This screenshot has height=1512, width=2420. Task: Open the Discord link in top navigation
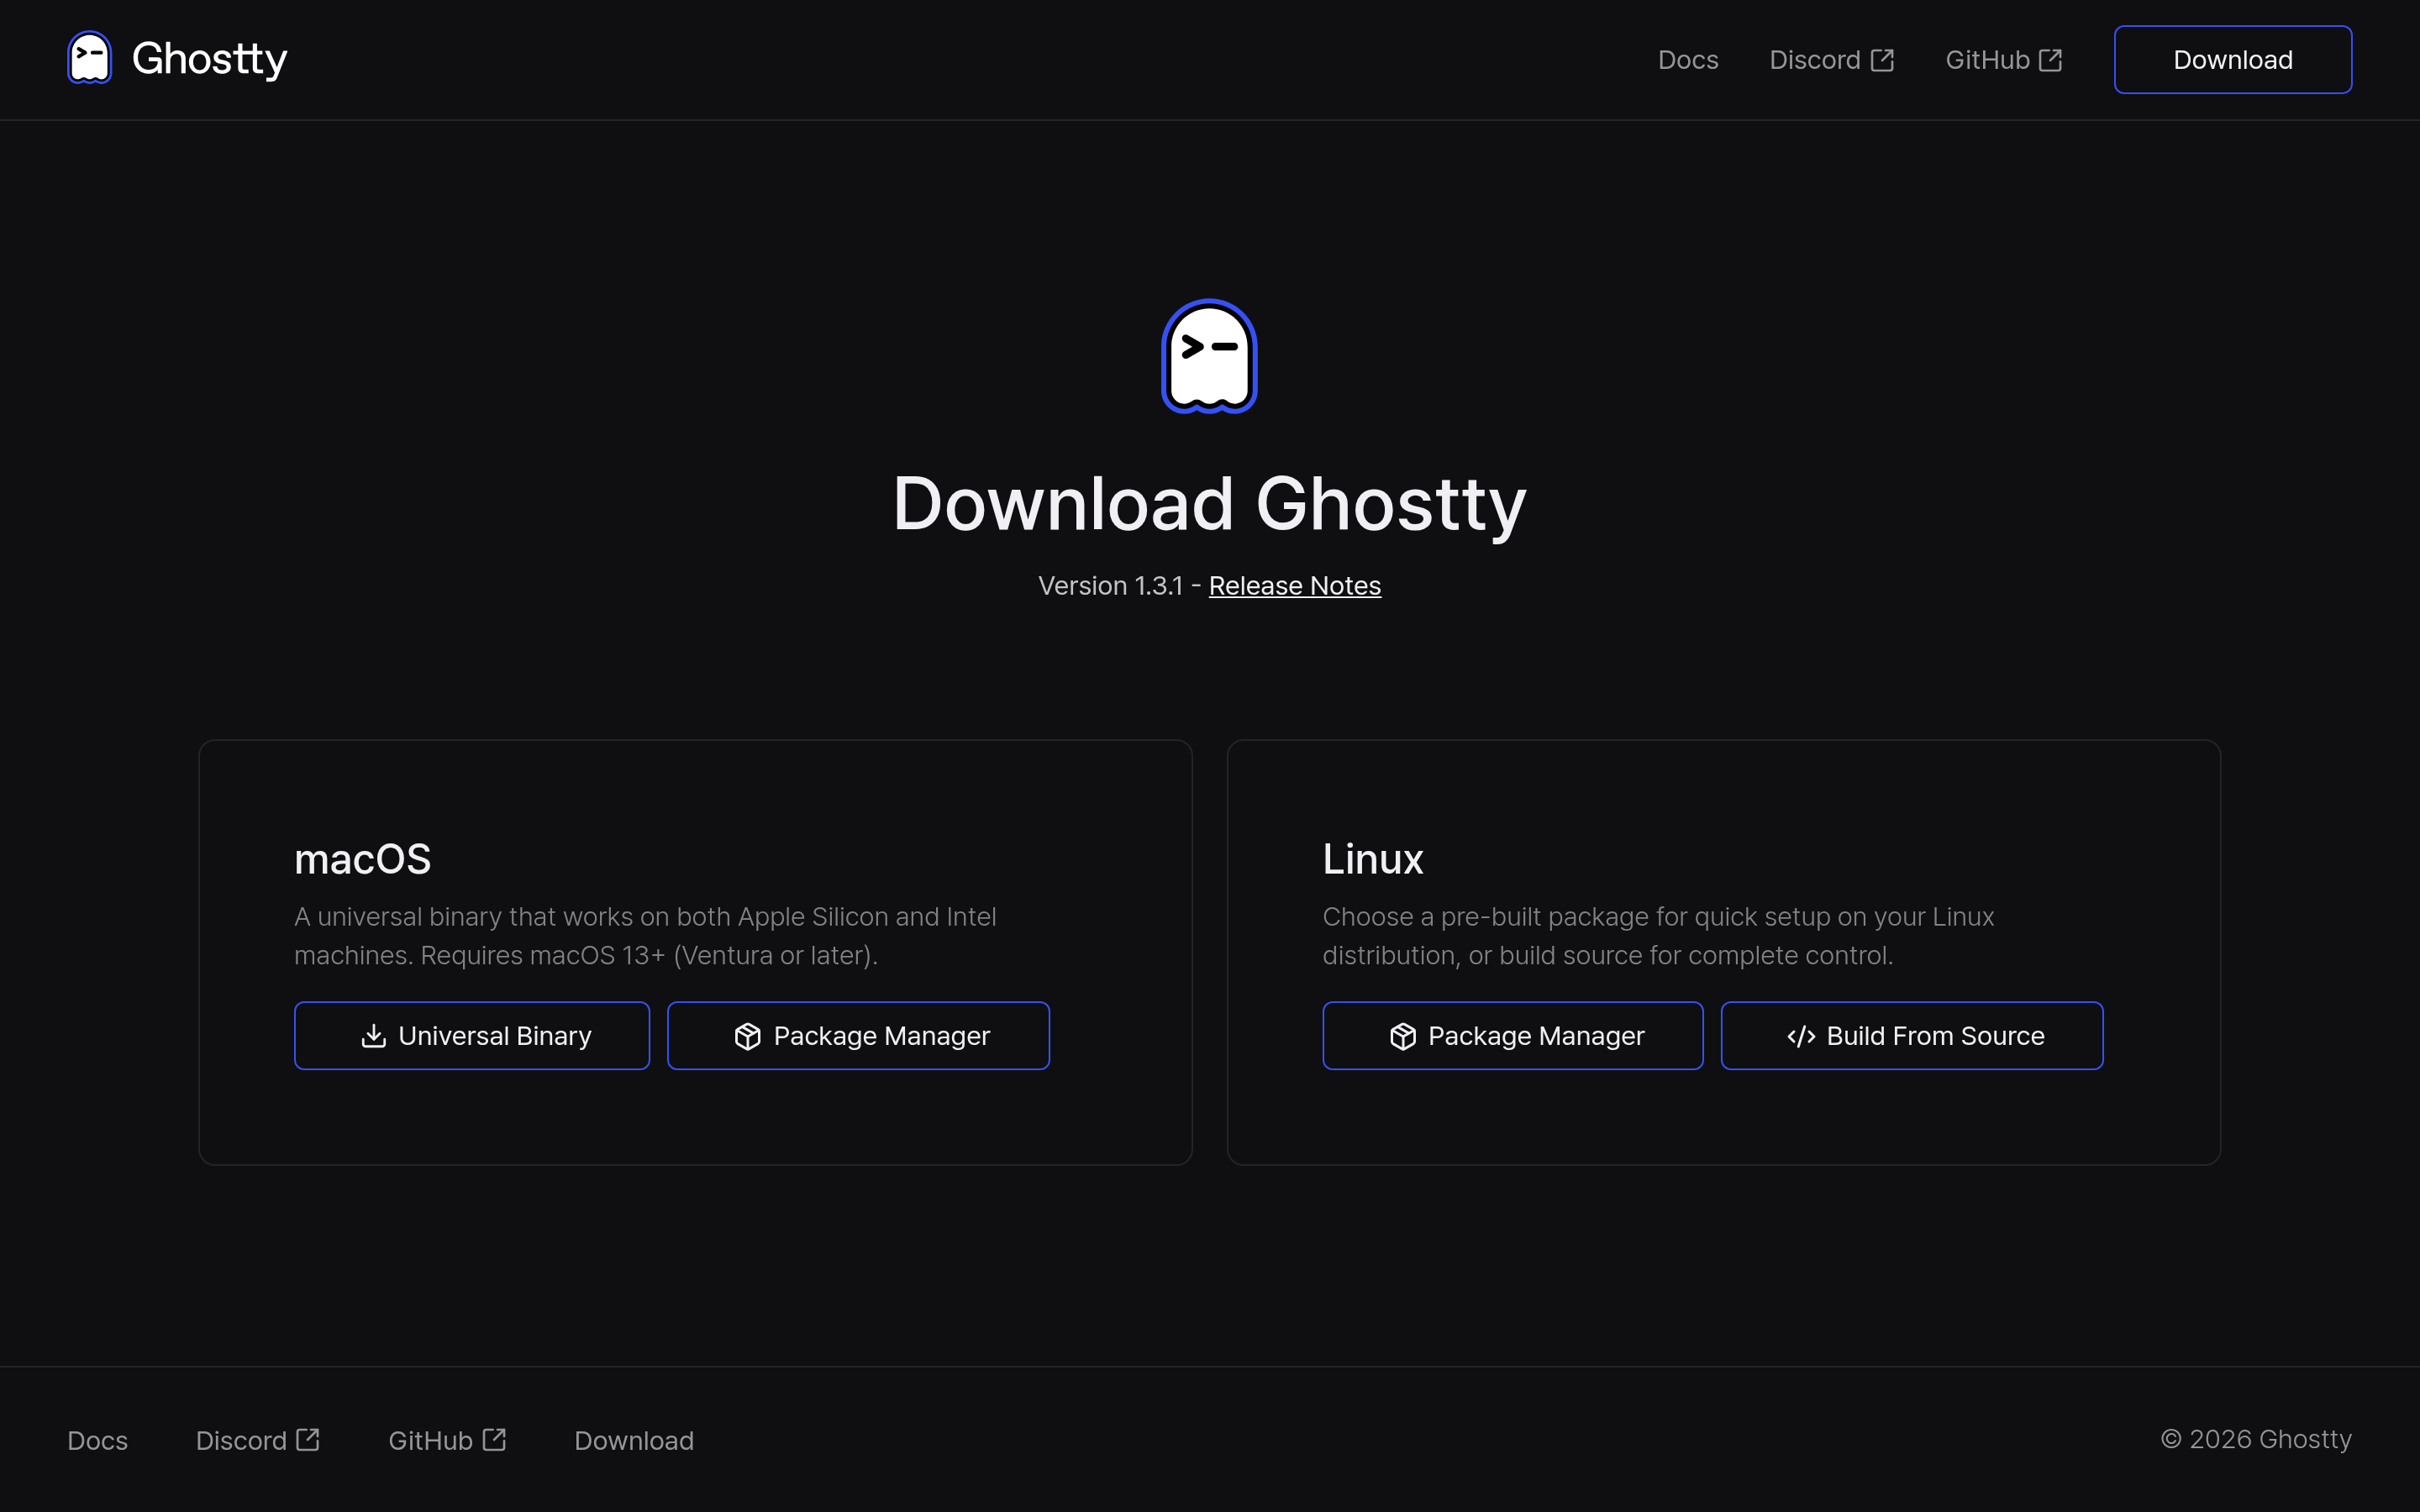(x=1831, y=60)
